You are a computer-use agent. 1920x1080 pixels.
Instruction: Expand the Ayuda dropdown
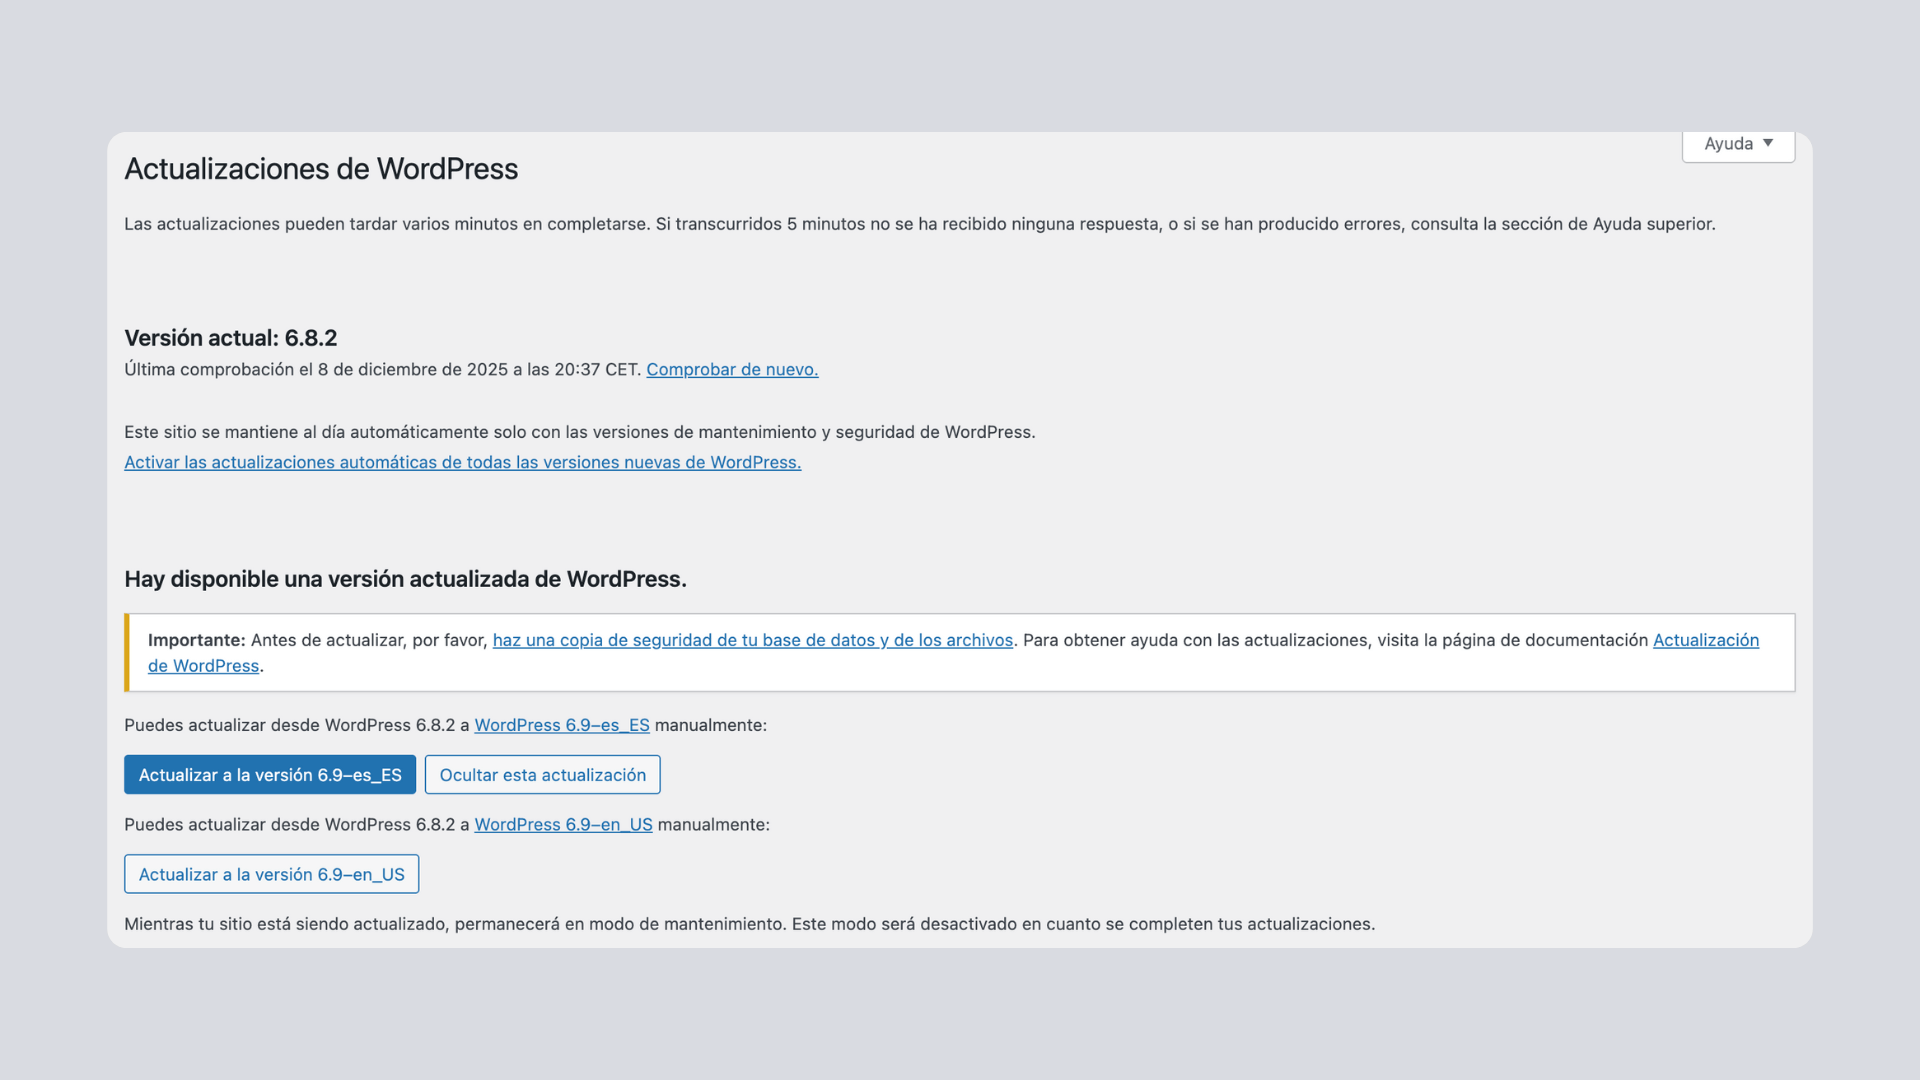[1738, 144]
